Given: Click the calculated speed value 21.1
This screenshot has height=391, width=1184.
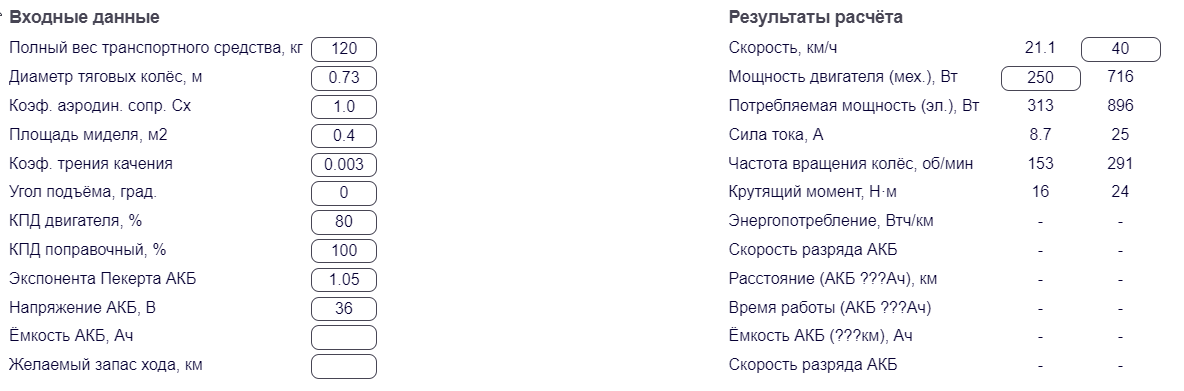Looking at the screenshot, I should point(1040,48).
